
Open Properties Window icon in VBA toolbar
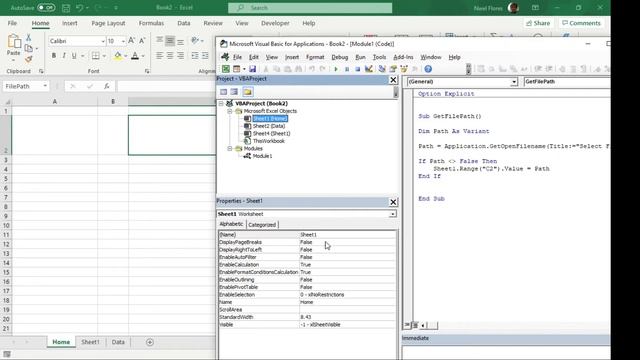click(393, 69)
